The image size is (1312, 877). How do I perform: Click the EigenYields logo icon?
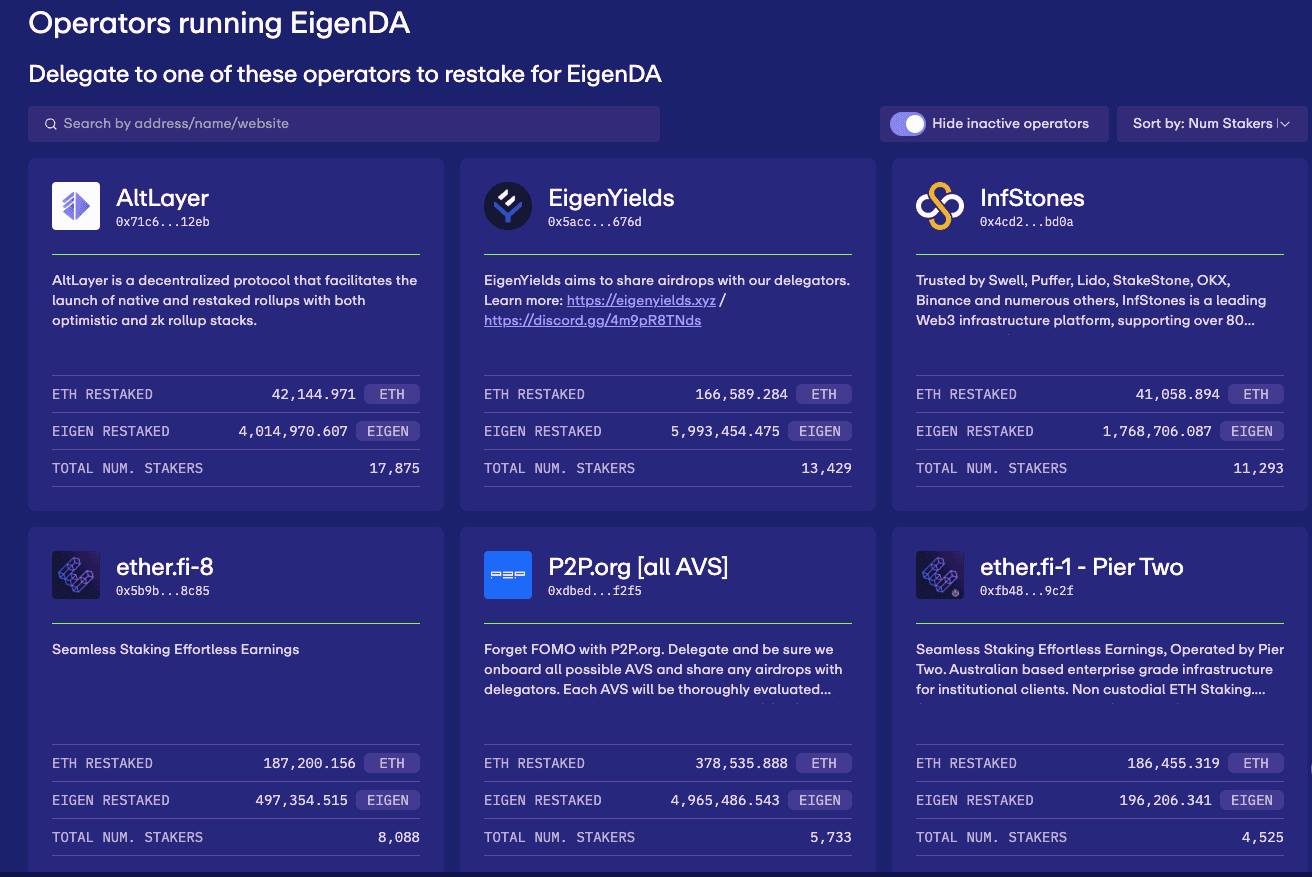508,206
